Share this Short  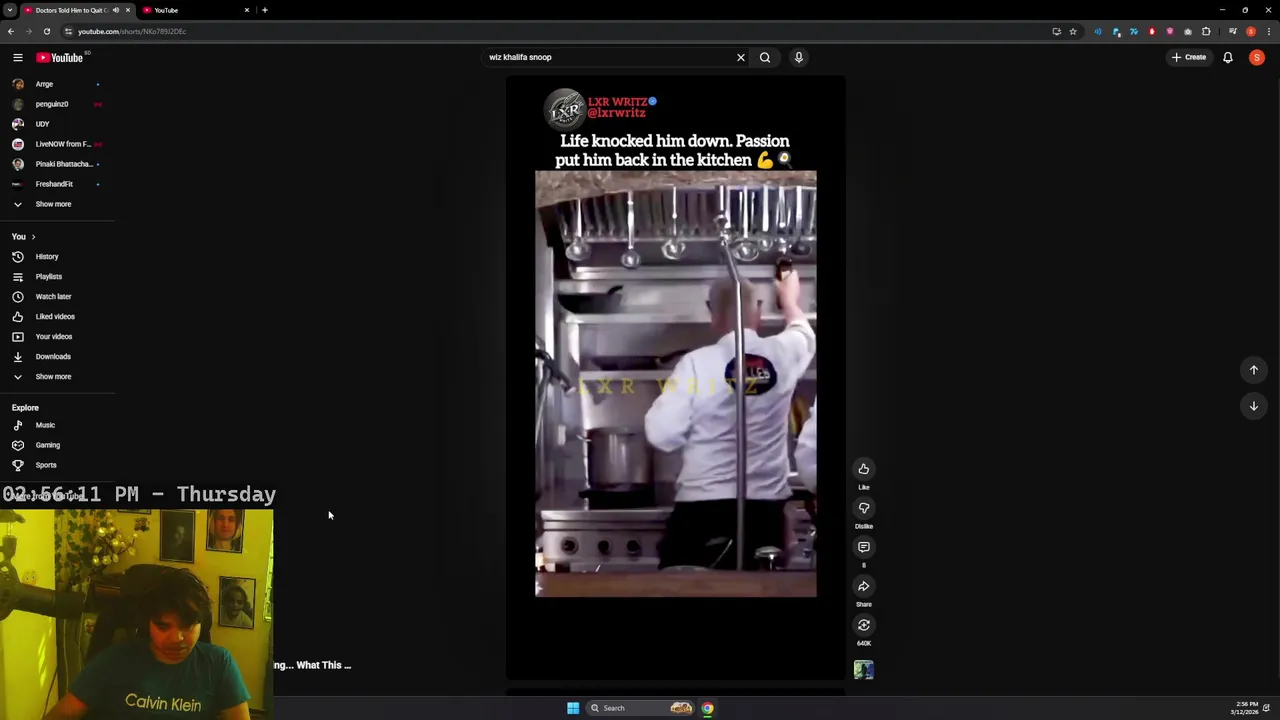click(864, 586)
